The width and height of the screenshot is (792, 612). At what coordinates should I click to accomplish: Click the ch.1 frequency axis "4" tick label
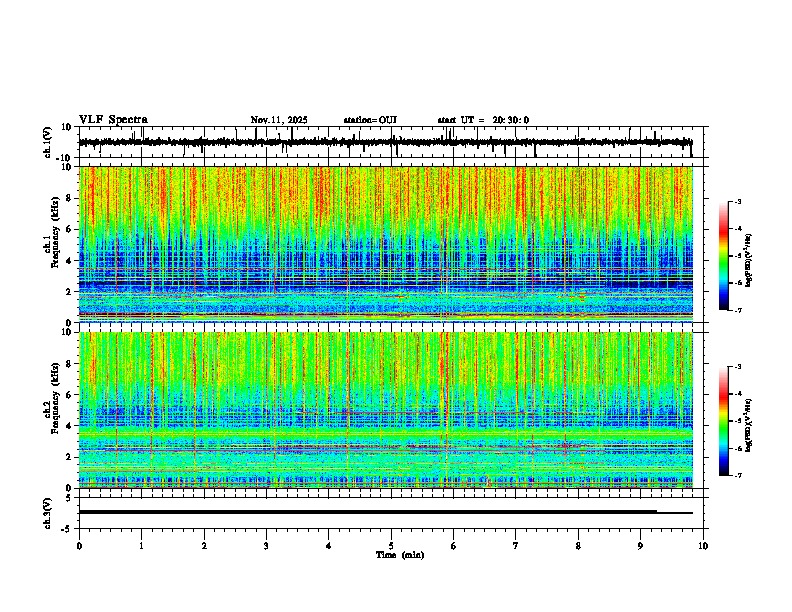[x=70, y=261]
